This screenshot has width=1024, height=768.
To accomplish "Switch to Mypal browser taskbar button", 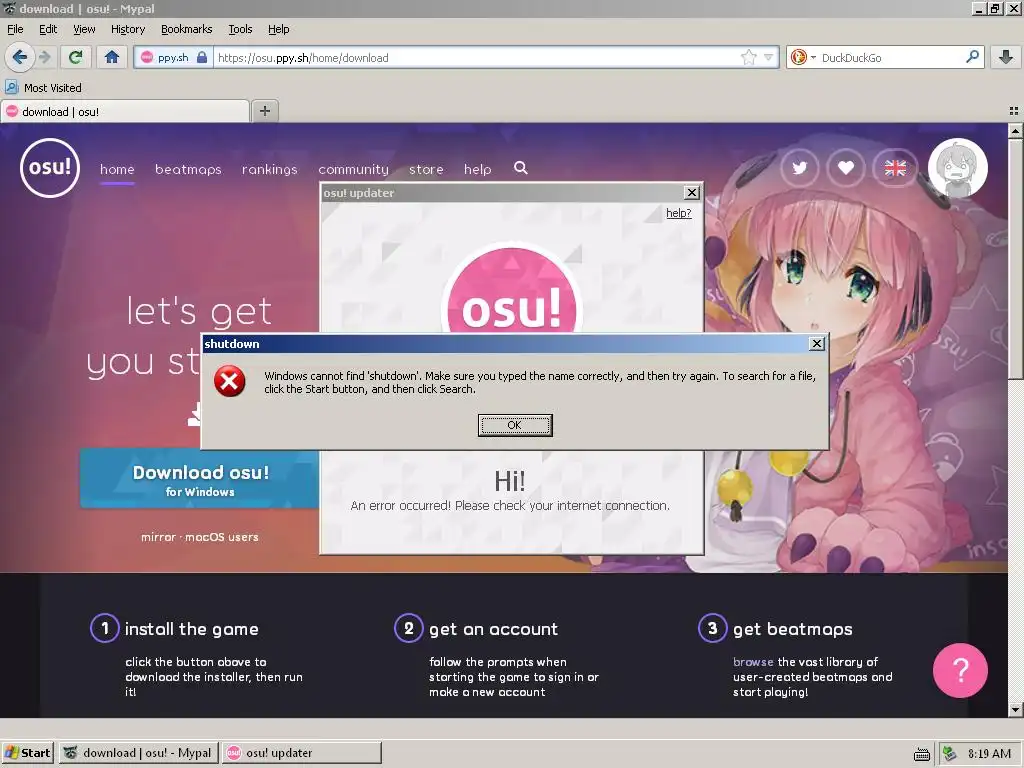I will 138,753.
